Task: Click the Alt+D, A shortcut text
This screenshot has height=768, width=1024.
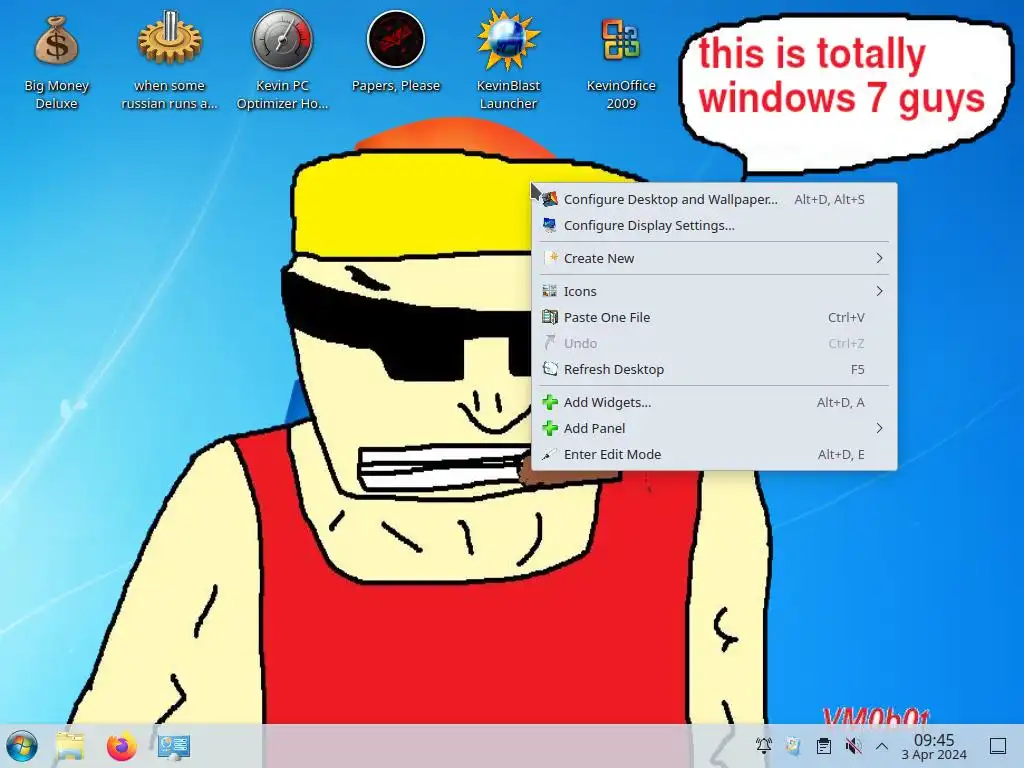Action: pos(840,402)
